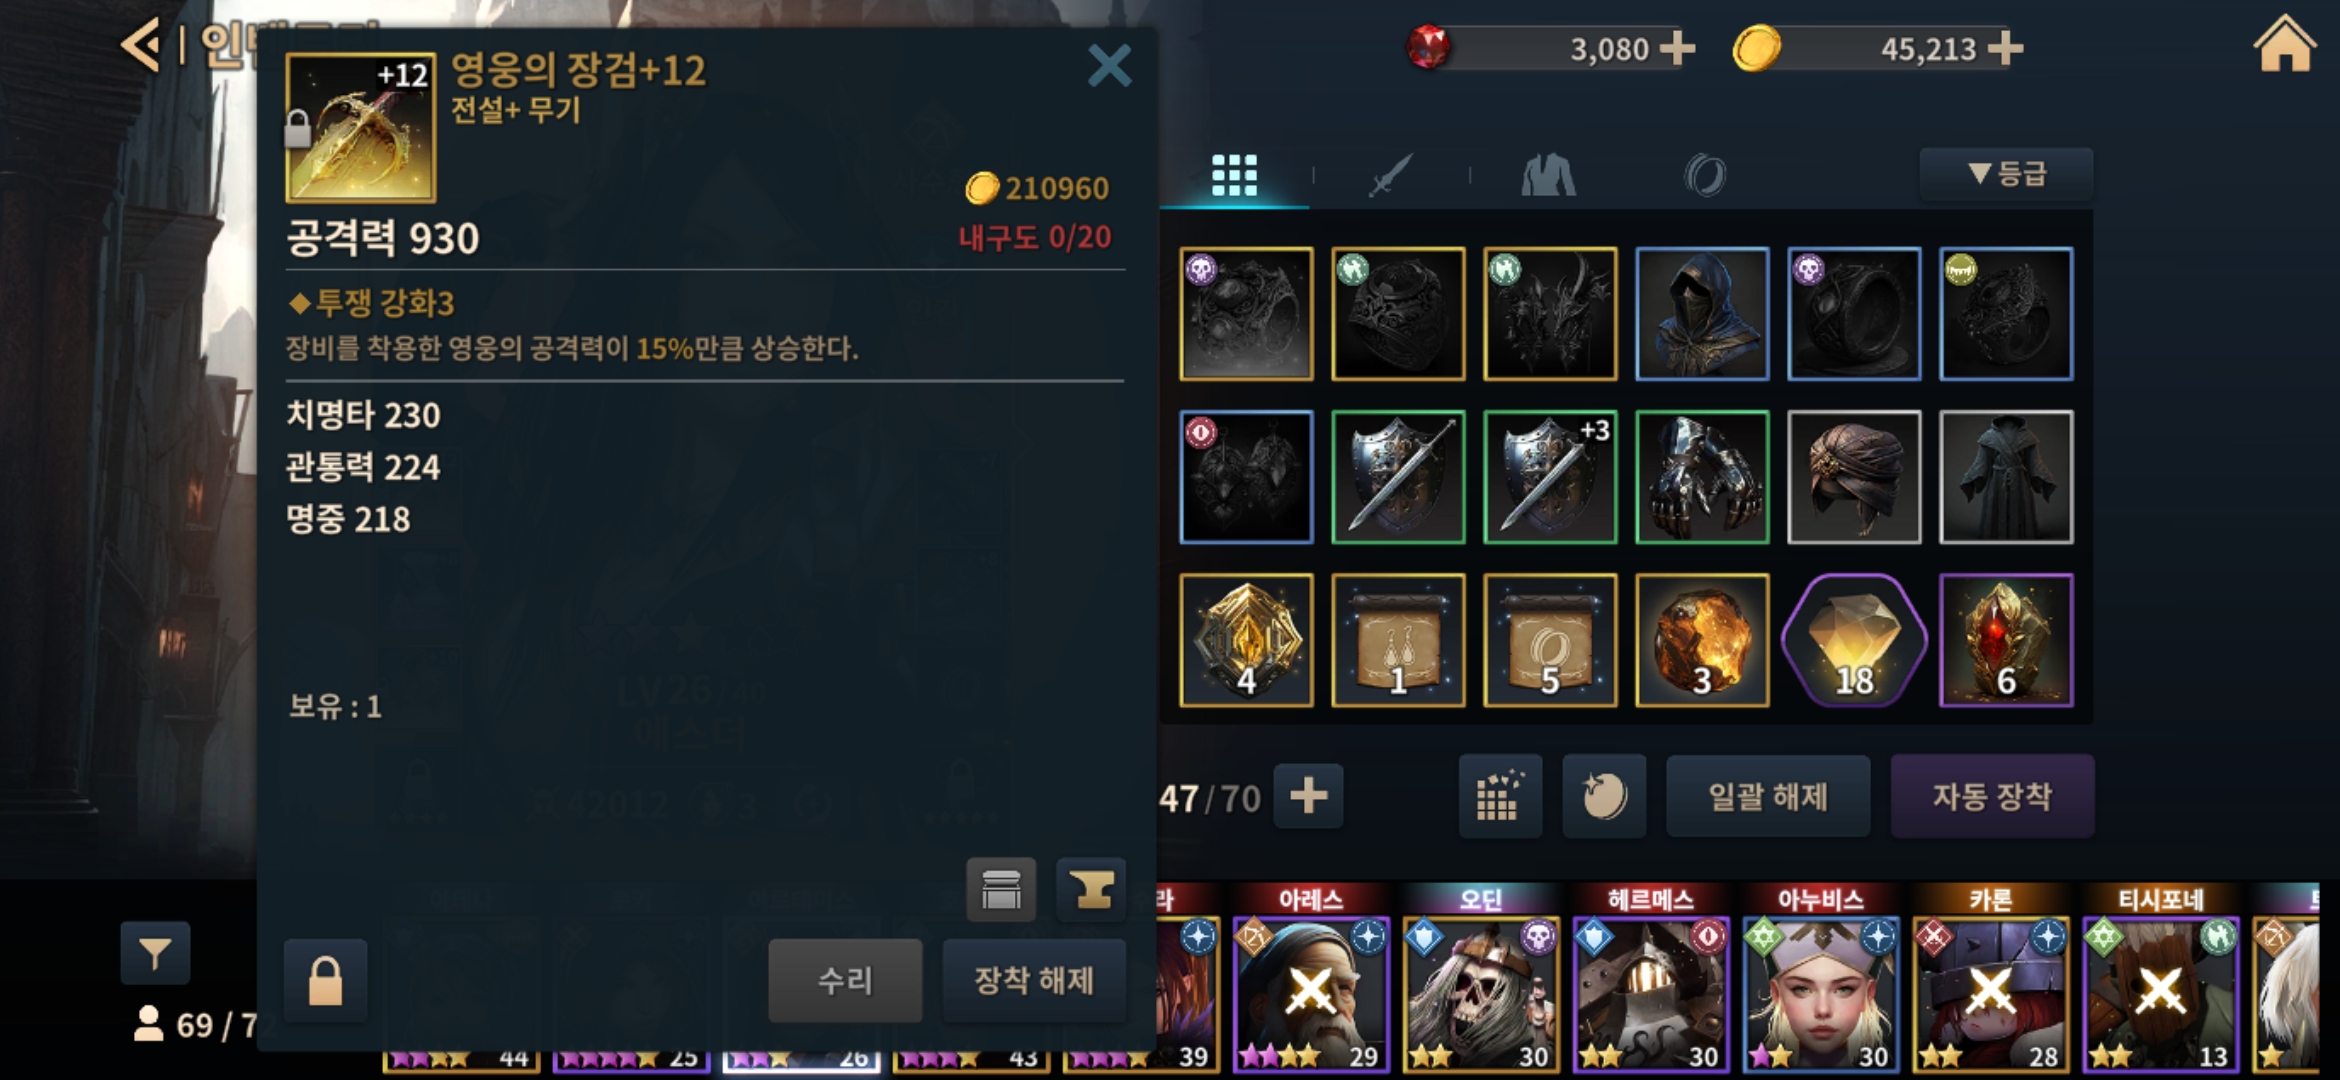This screenshot has width=2340, height=1080.
Task: Close the 영웅의 장검+12 detail panel
Action: [1109, 66]
